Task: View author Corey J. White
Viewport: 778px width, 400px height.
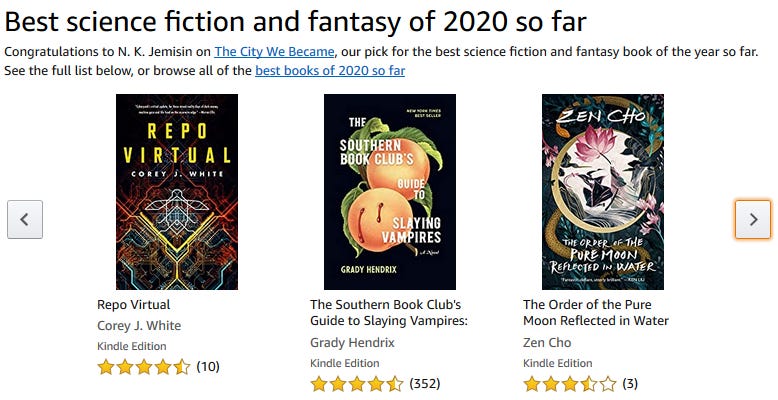Action: tap(139, 325)
